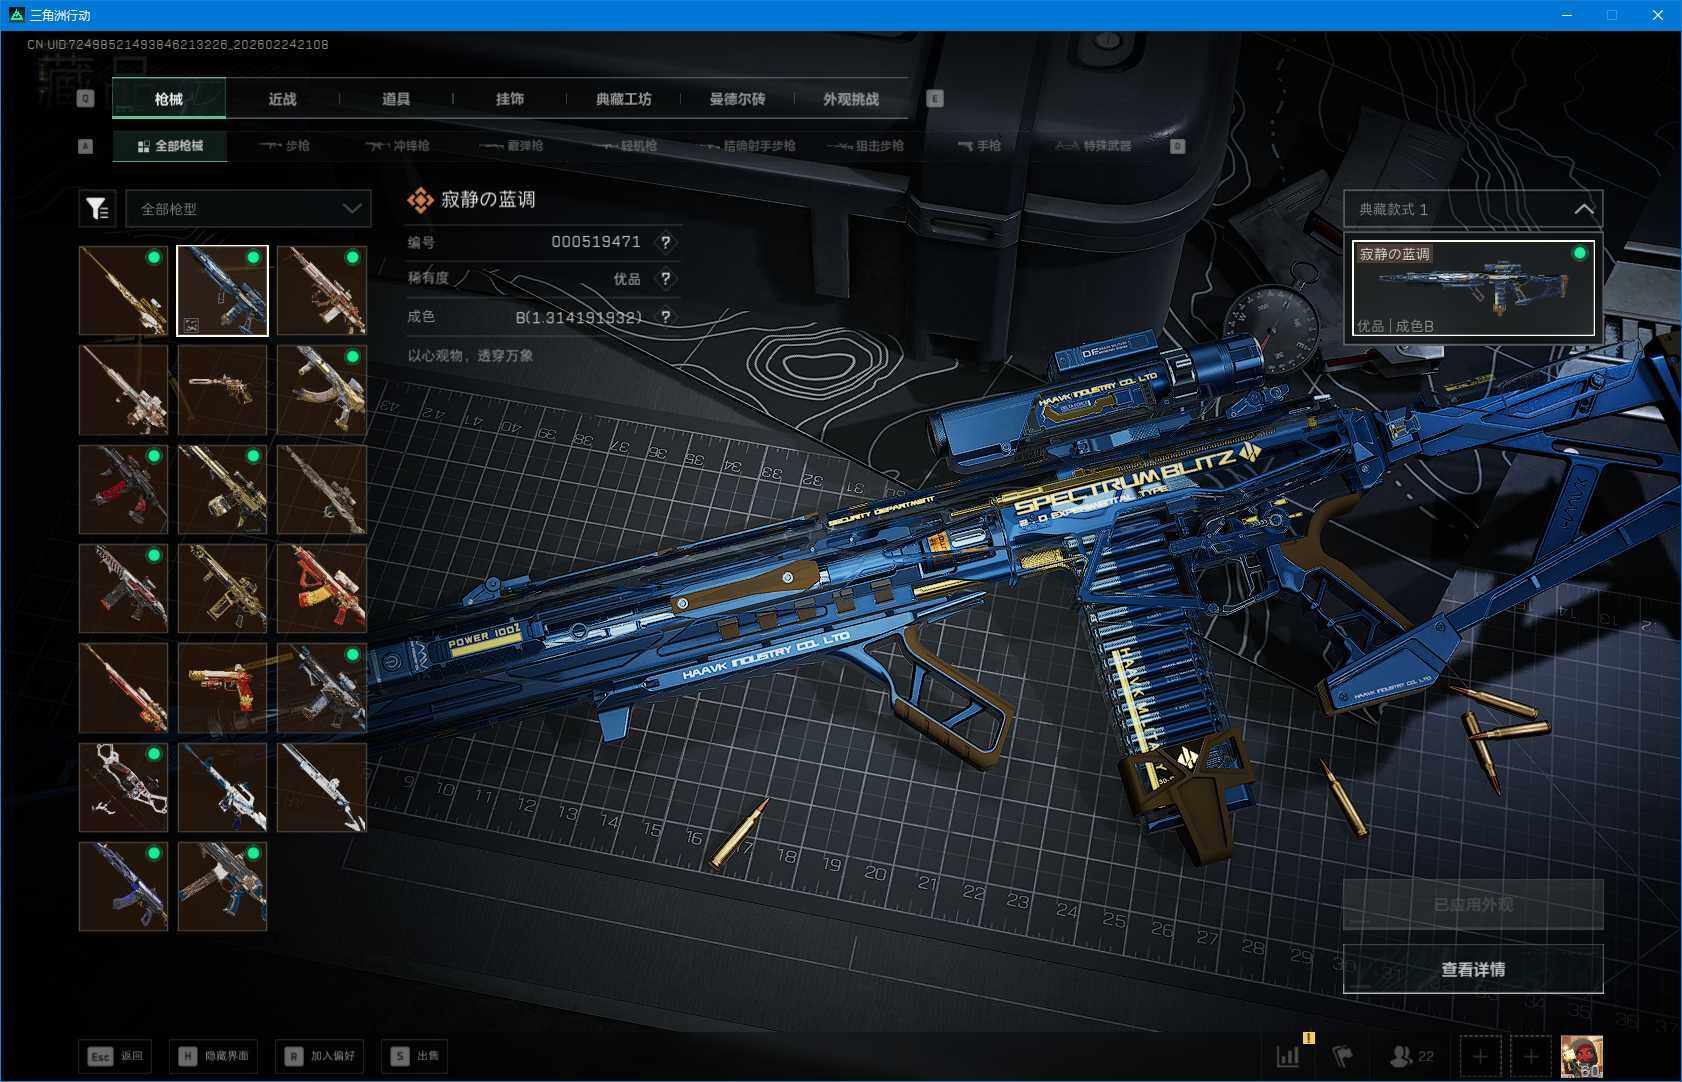
Task: Select the orange-red submachine gun skin thumbnail
Action: [322, 588]
